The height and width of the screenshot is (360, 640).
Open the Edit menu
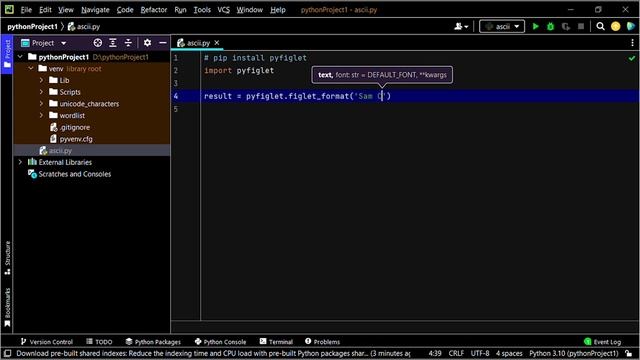click(45, 10)
